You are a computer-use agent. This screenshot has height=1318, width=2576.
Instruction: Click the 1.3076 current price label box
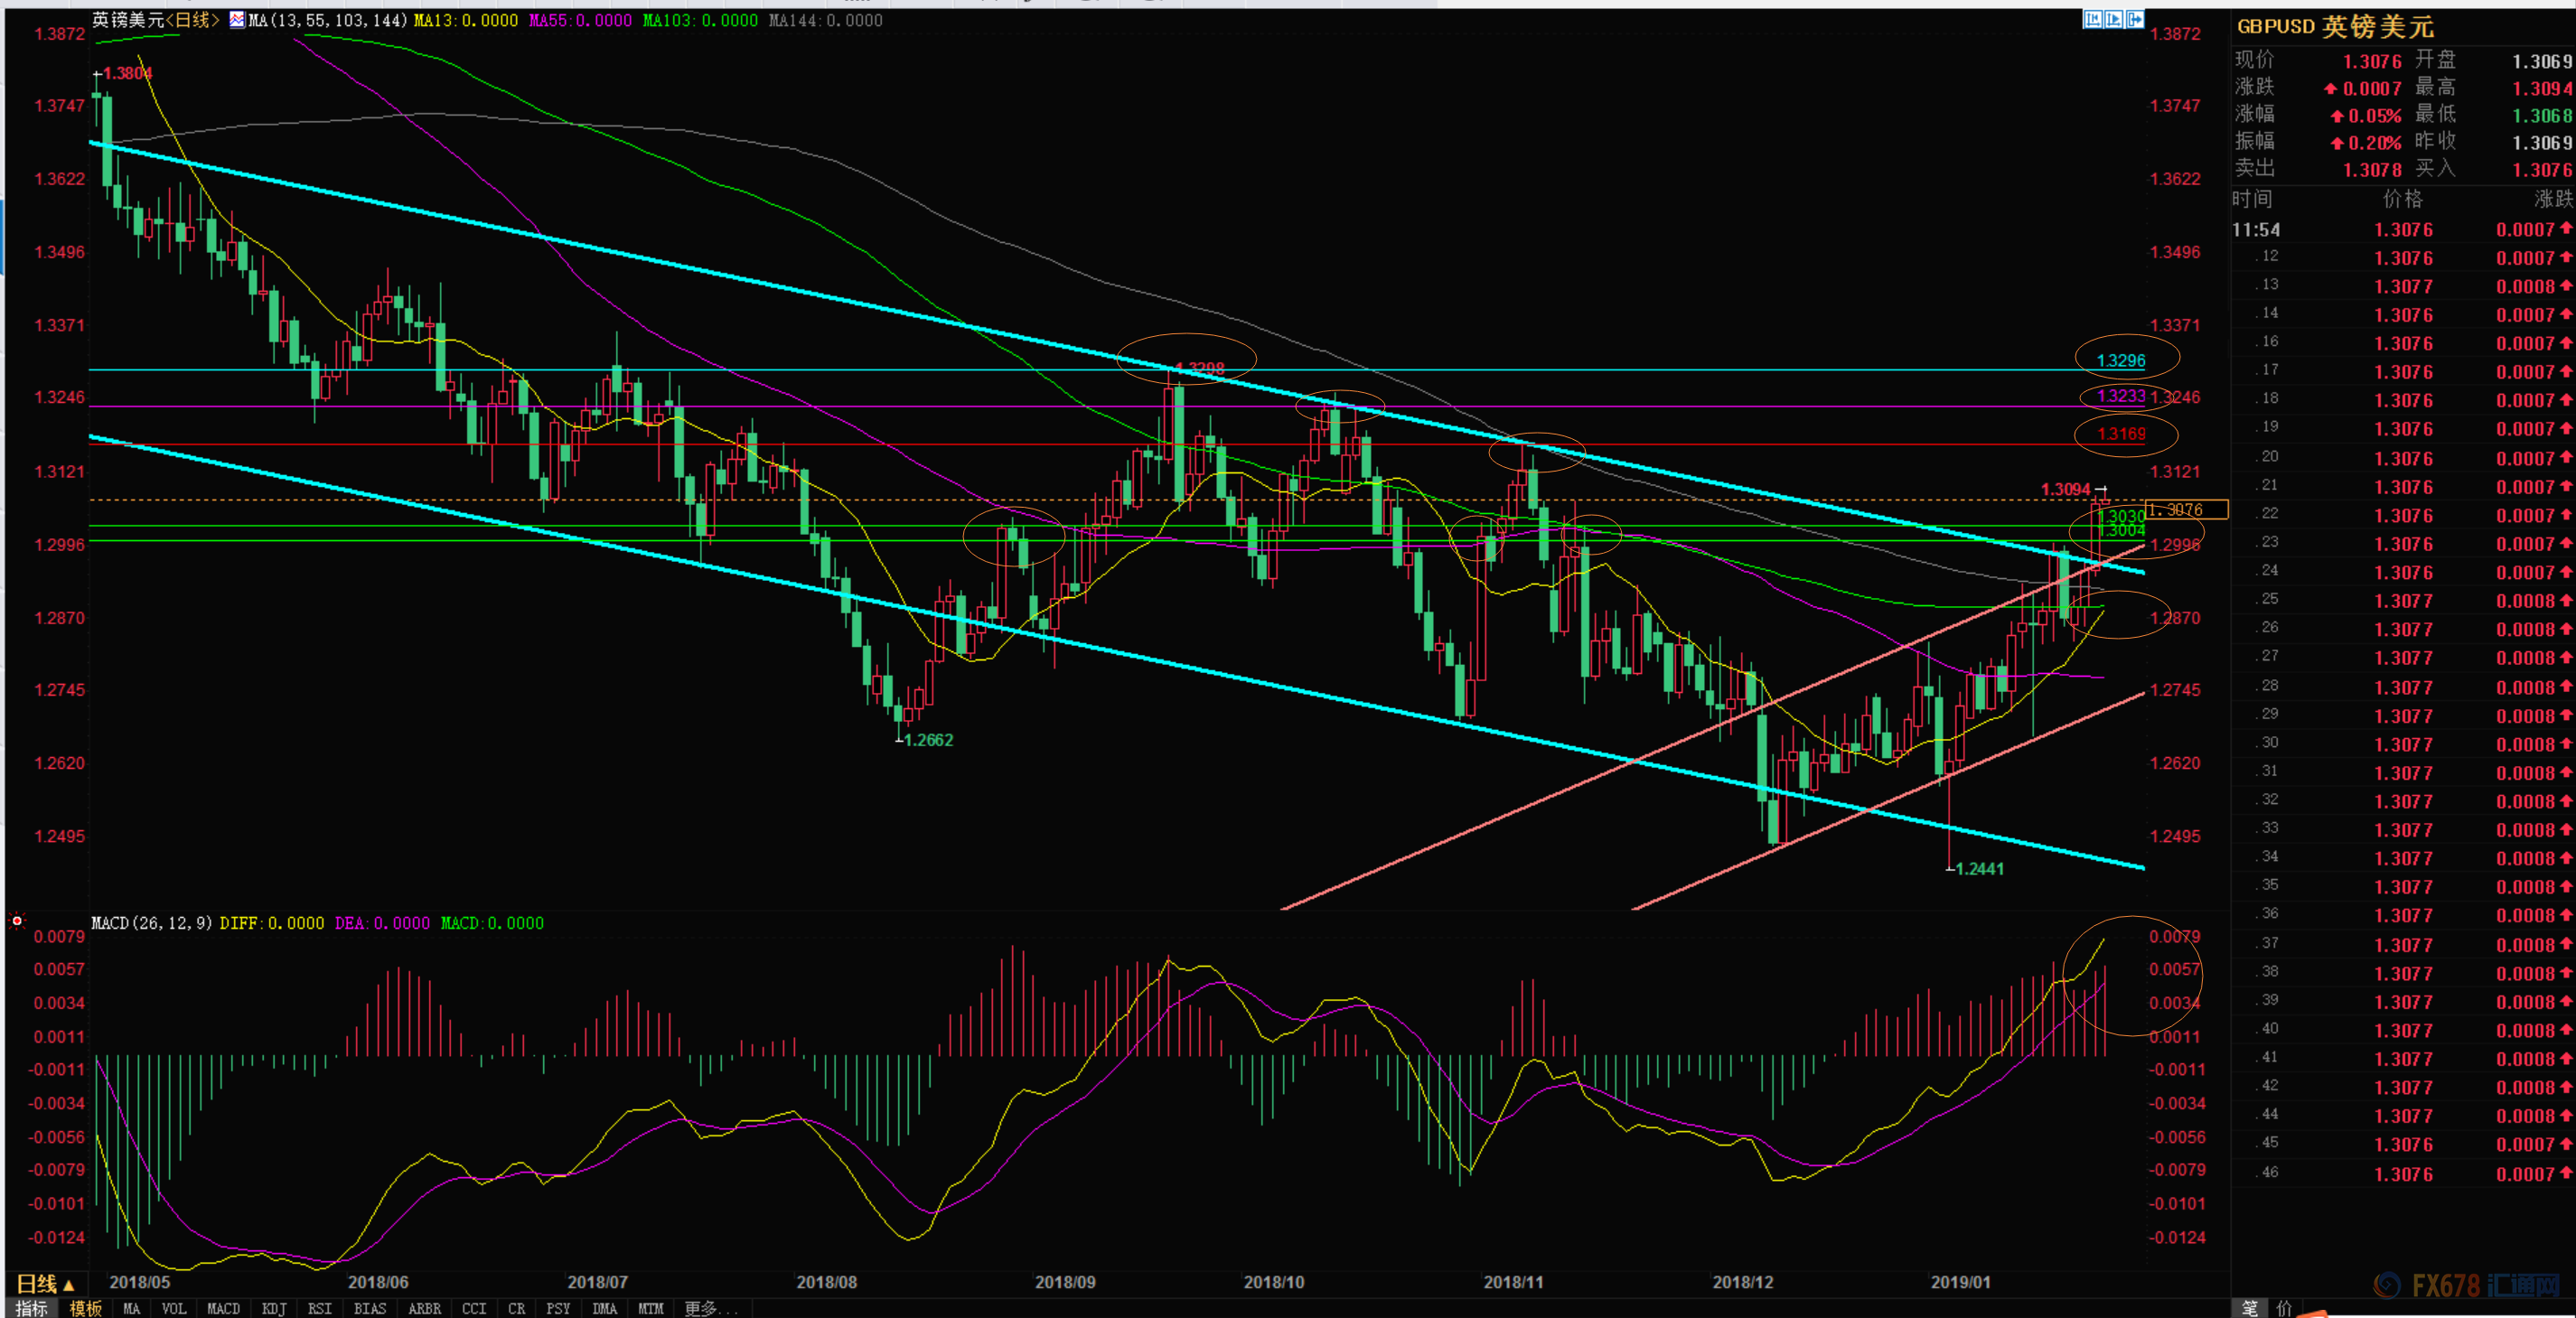tap(2187, 509)
